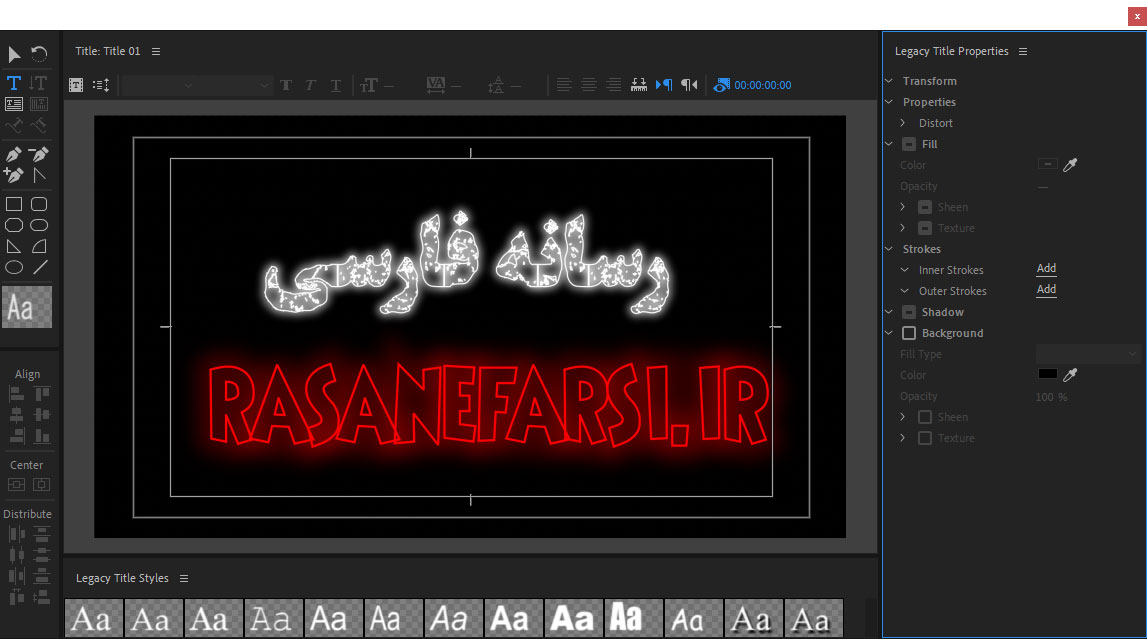Open the Fill color swatch
1147x639 pixels.
tap(1048, 165)
